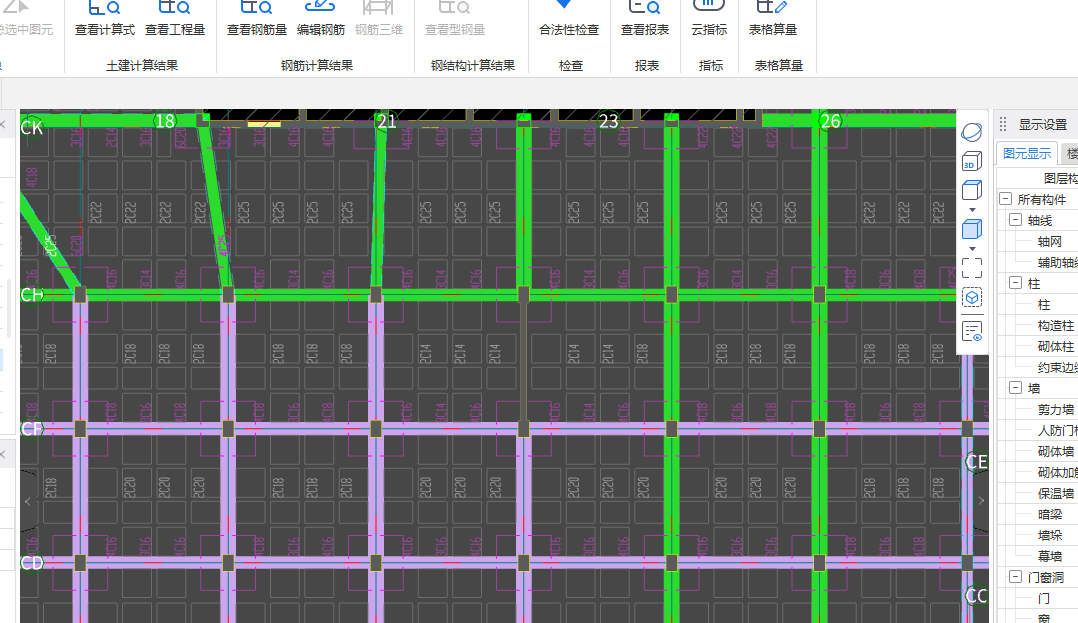Select 暗梁 tree row
1078x623 pixels.
pyautogui.click(x=1050, y=514)
